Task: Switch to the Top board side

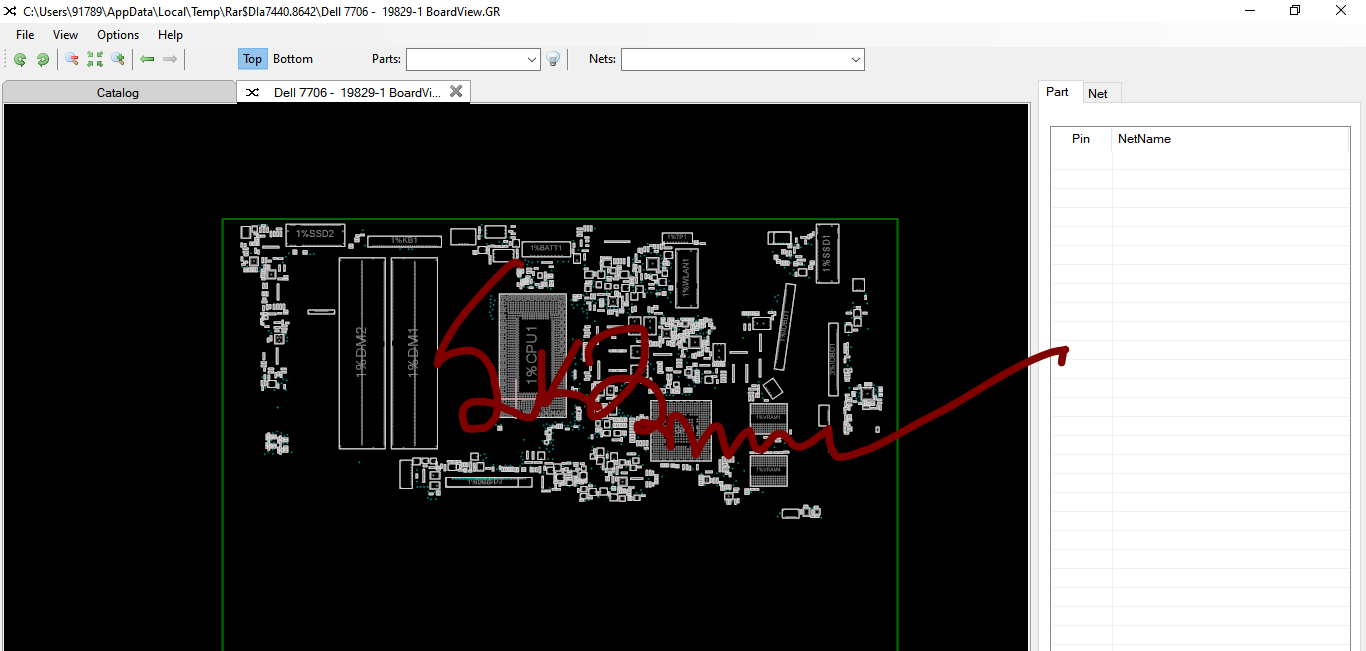Action: pos(252,59)
